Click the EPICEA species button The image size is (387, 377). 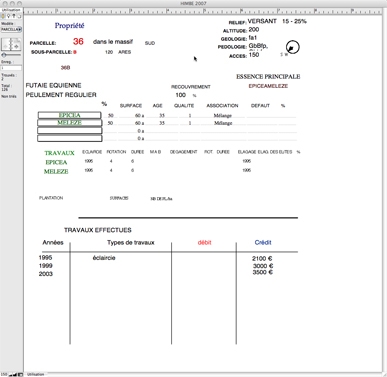click(x=69, y=115)
